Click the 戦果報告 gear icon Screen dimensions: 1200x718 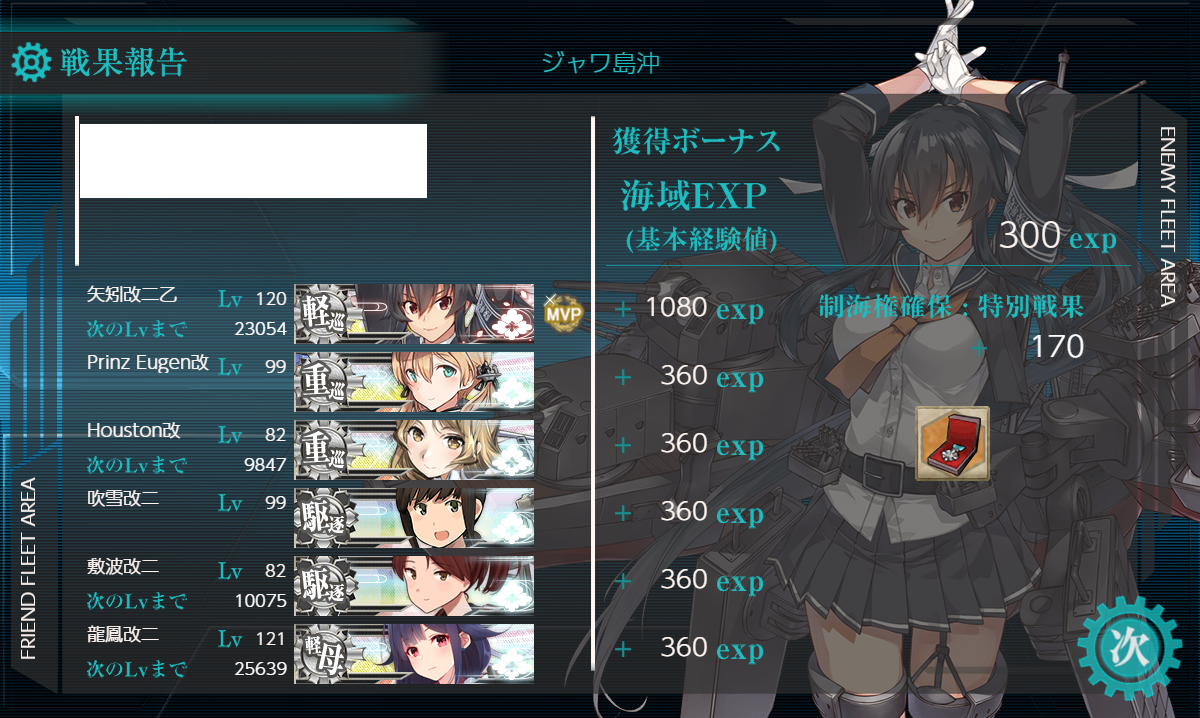[x=31, y=62]
